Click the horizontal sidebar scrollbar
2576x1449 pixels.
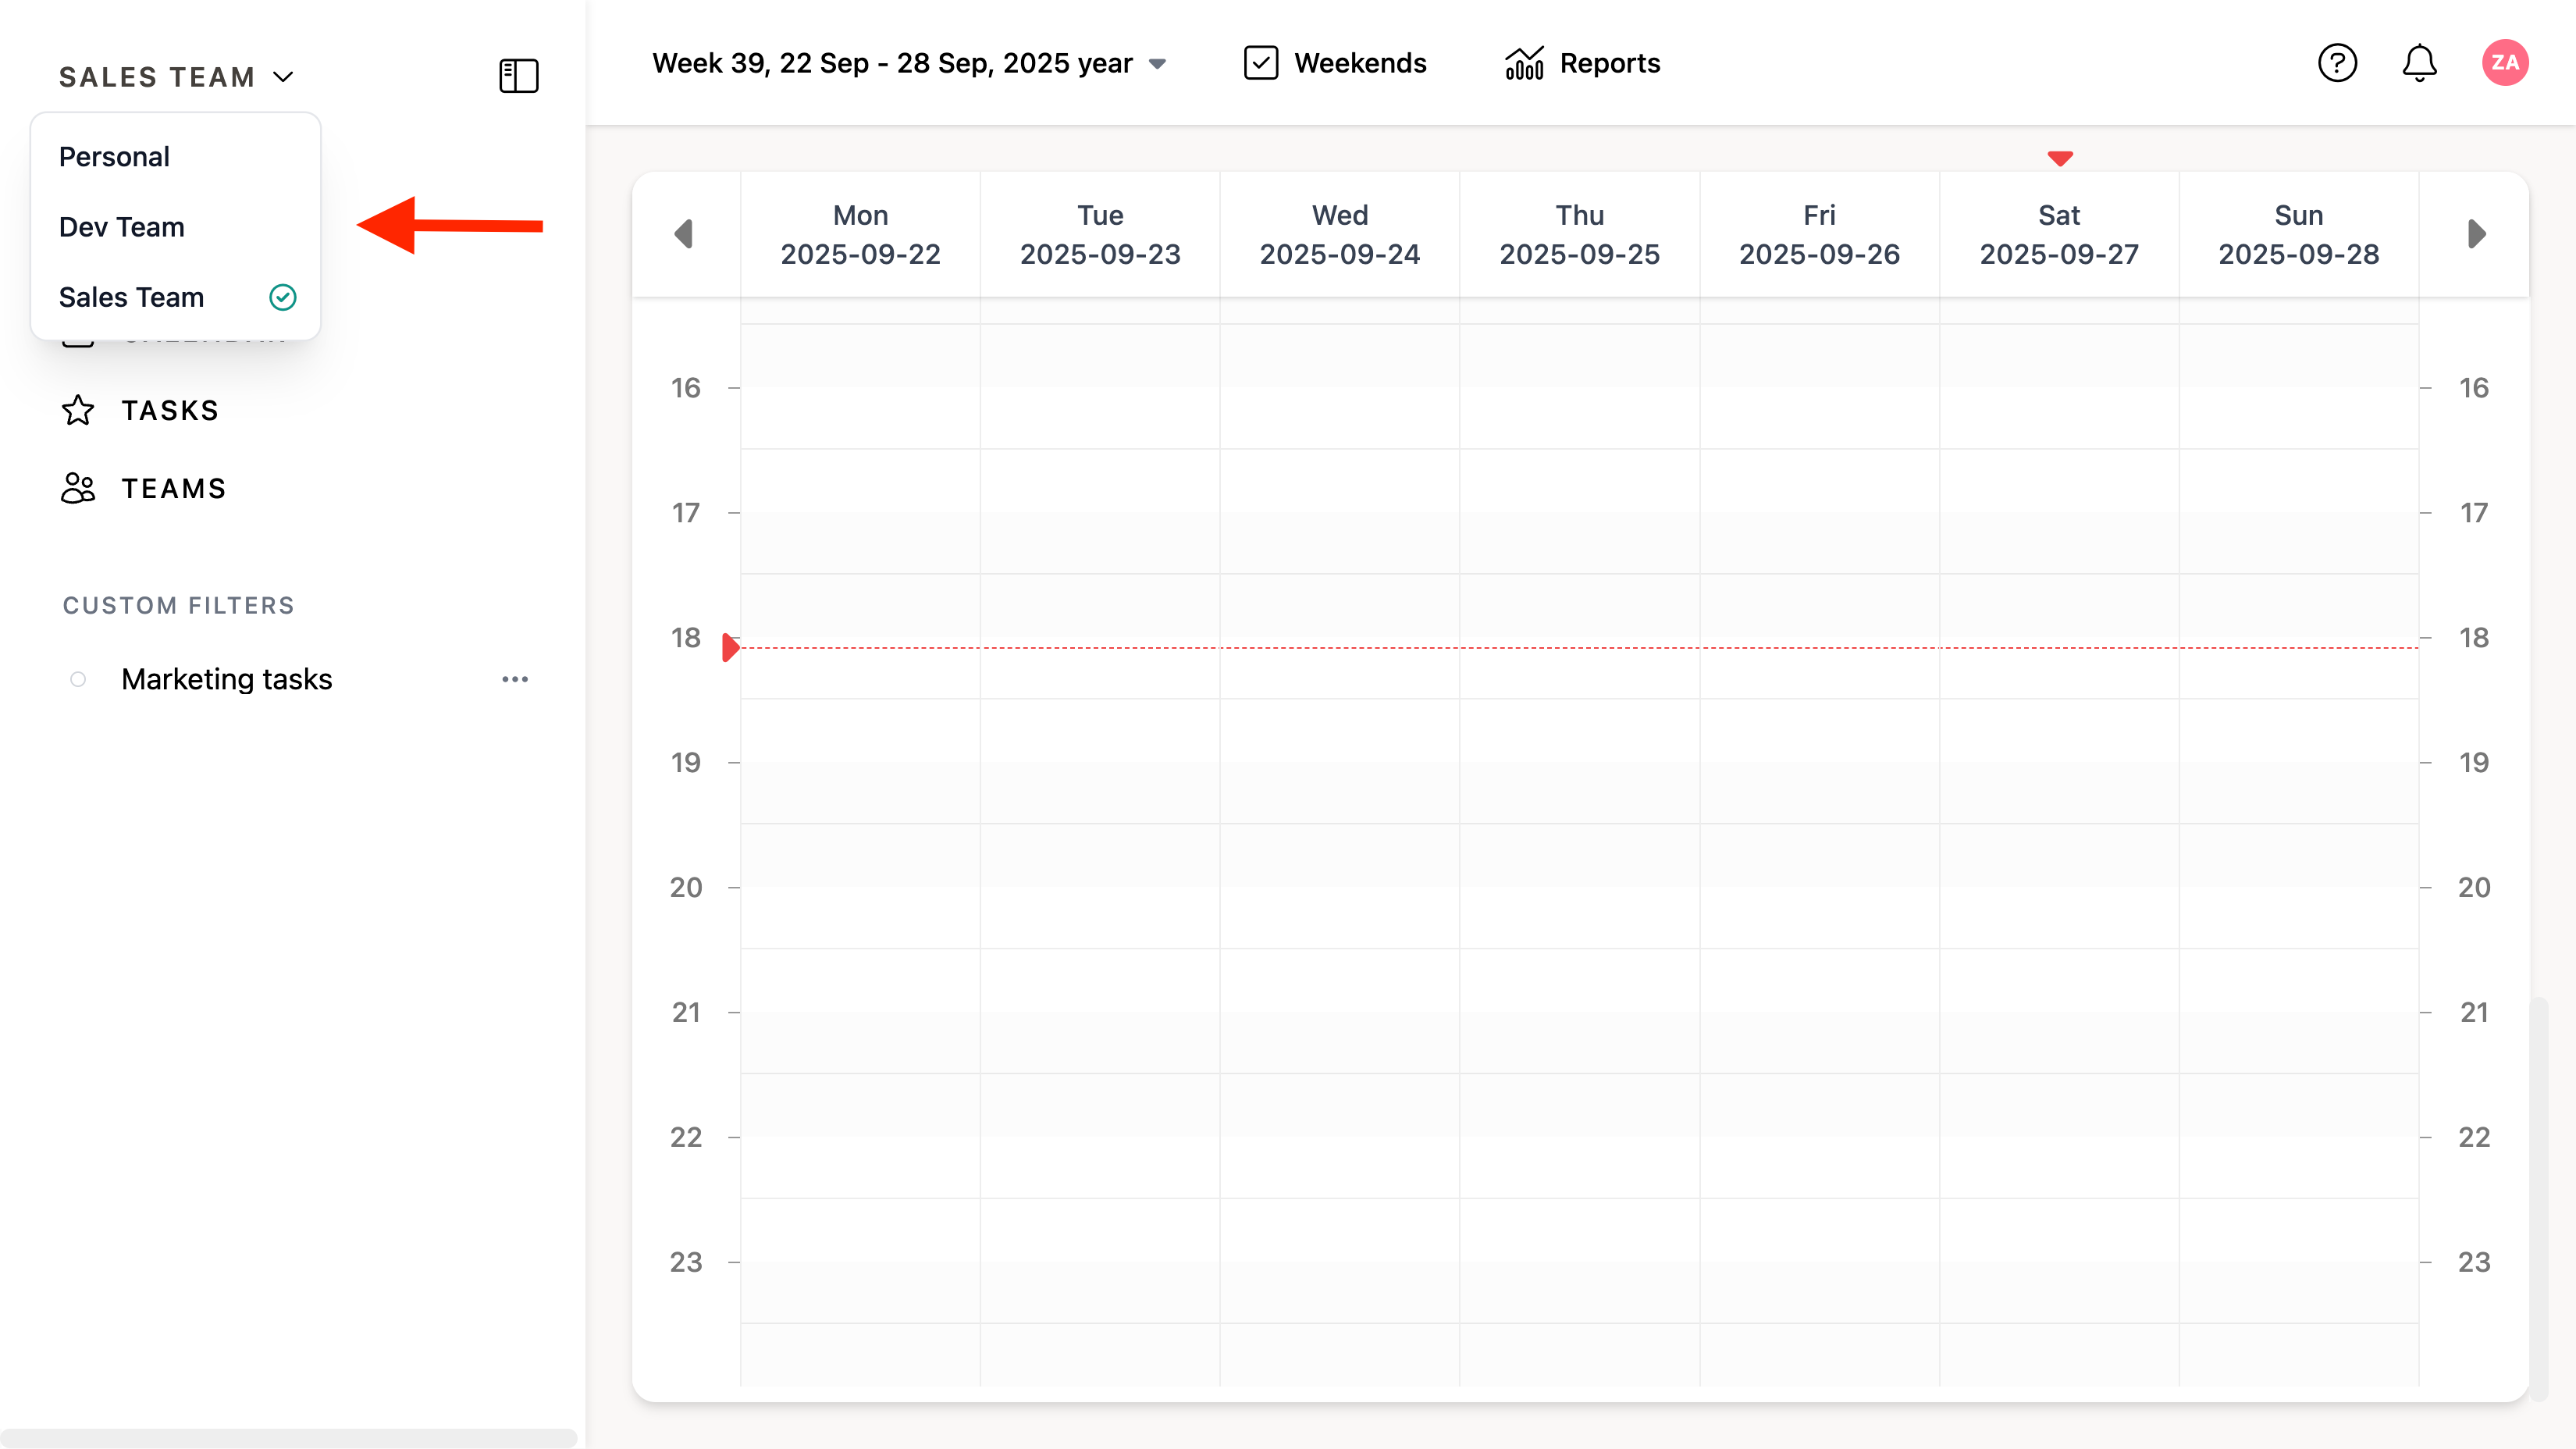click(x=288, y=1437)
